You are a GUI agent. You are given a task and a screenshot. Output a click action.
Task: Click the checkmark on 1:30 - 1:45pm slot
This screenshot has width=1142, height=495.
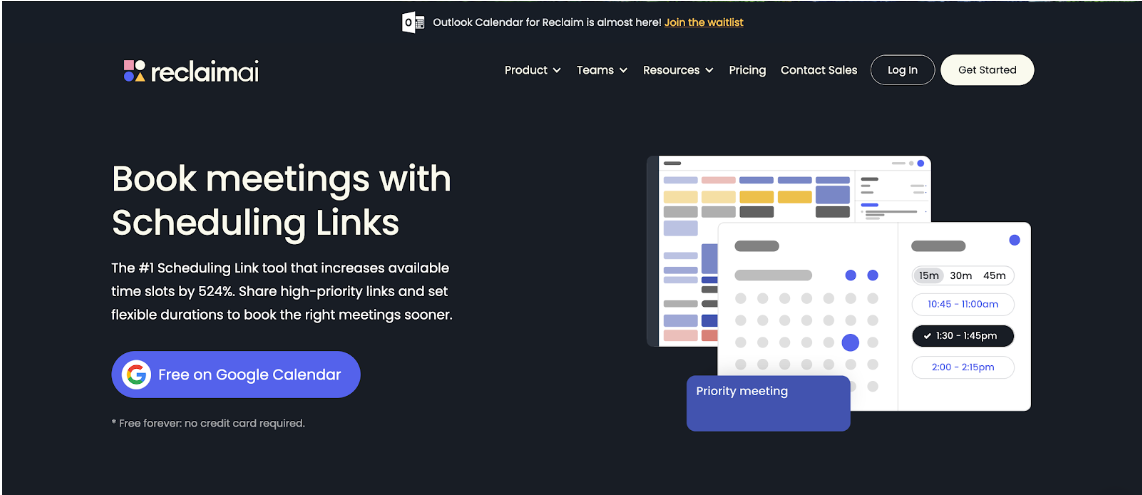tap(928, 336)
